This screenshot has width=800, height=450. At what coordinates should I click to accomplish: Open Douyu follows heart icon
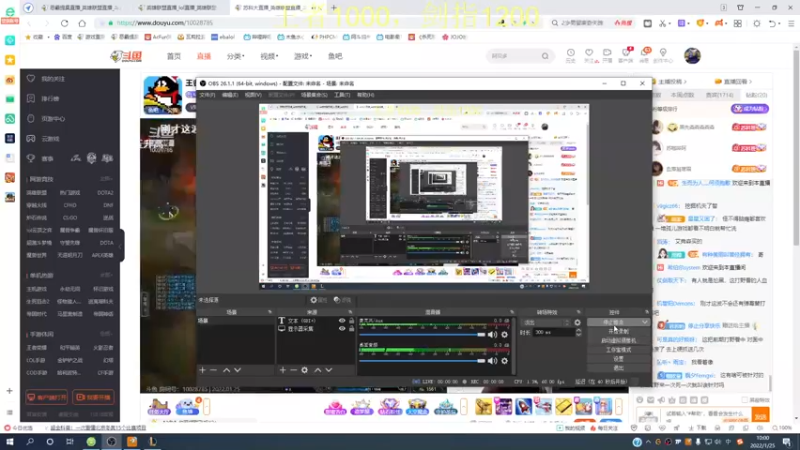pyautogui.click(x=589, y=55)
